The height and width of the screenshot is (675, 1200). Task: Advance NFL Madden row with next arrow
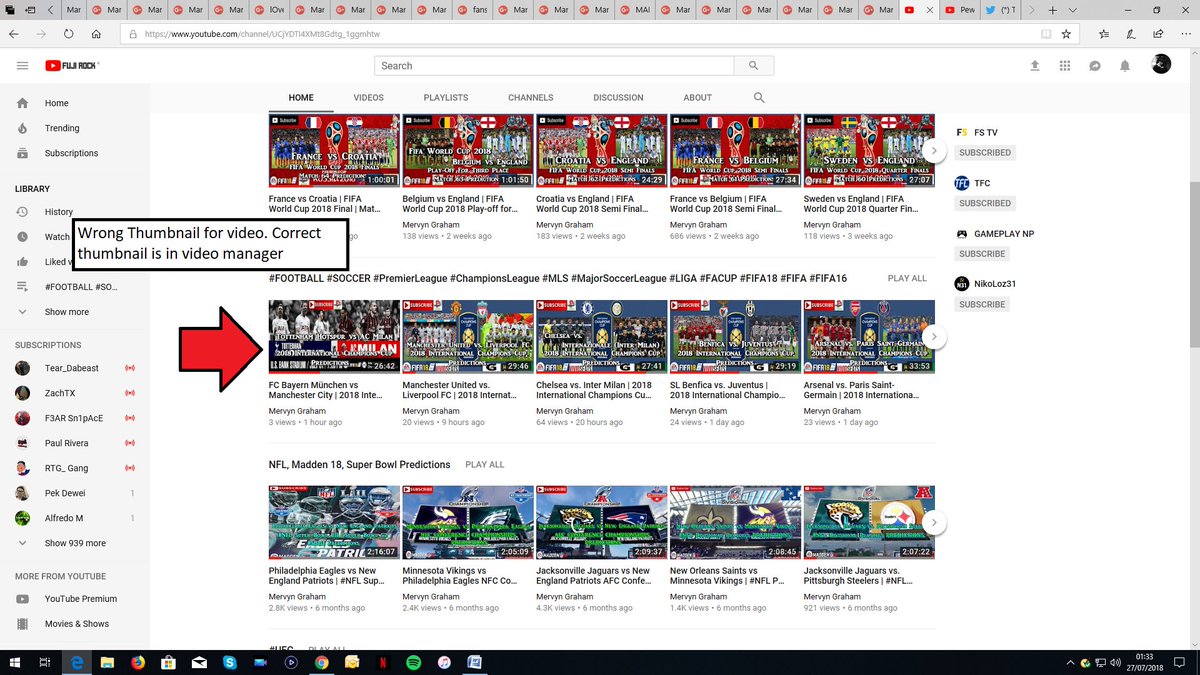933,522
